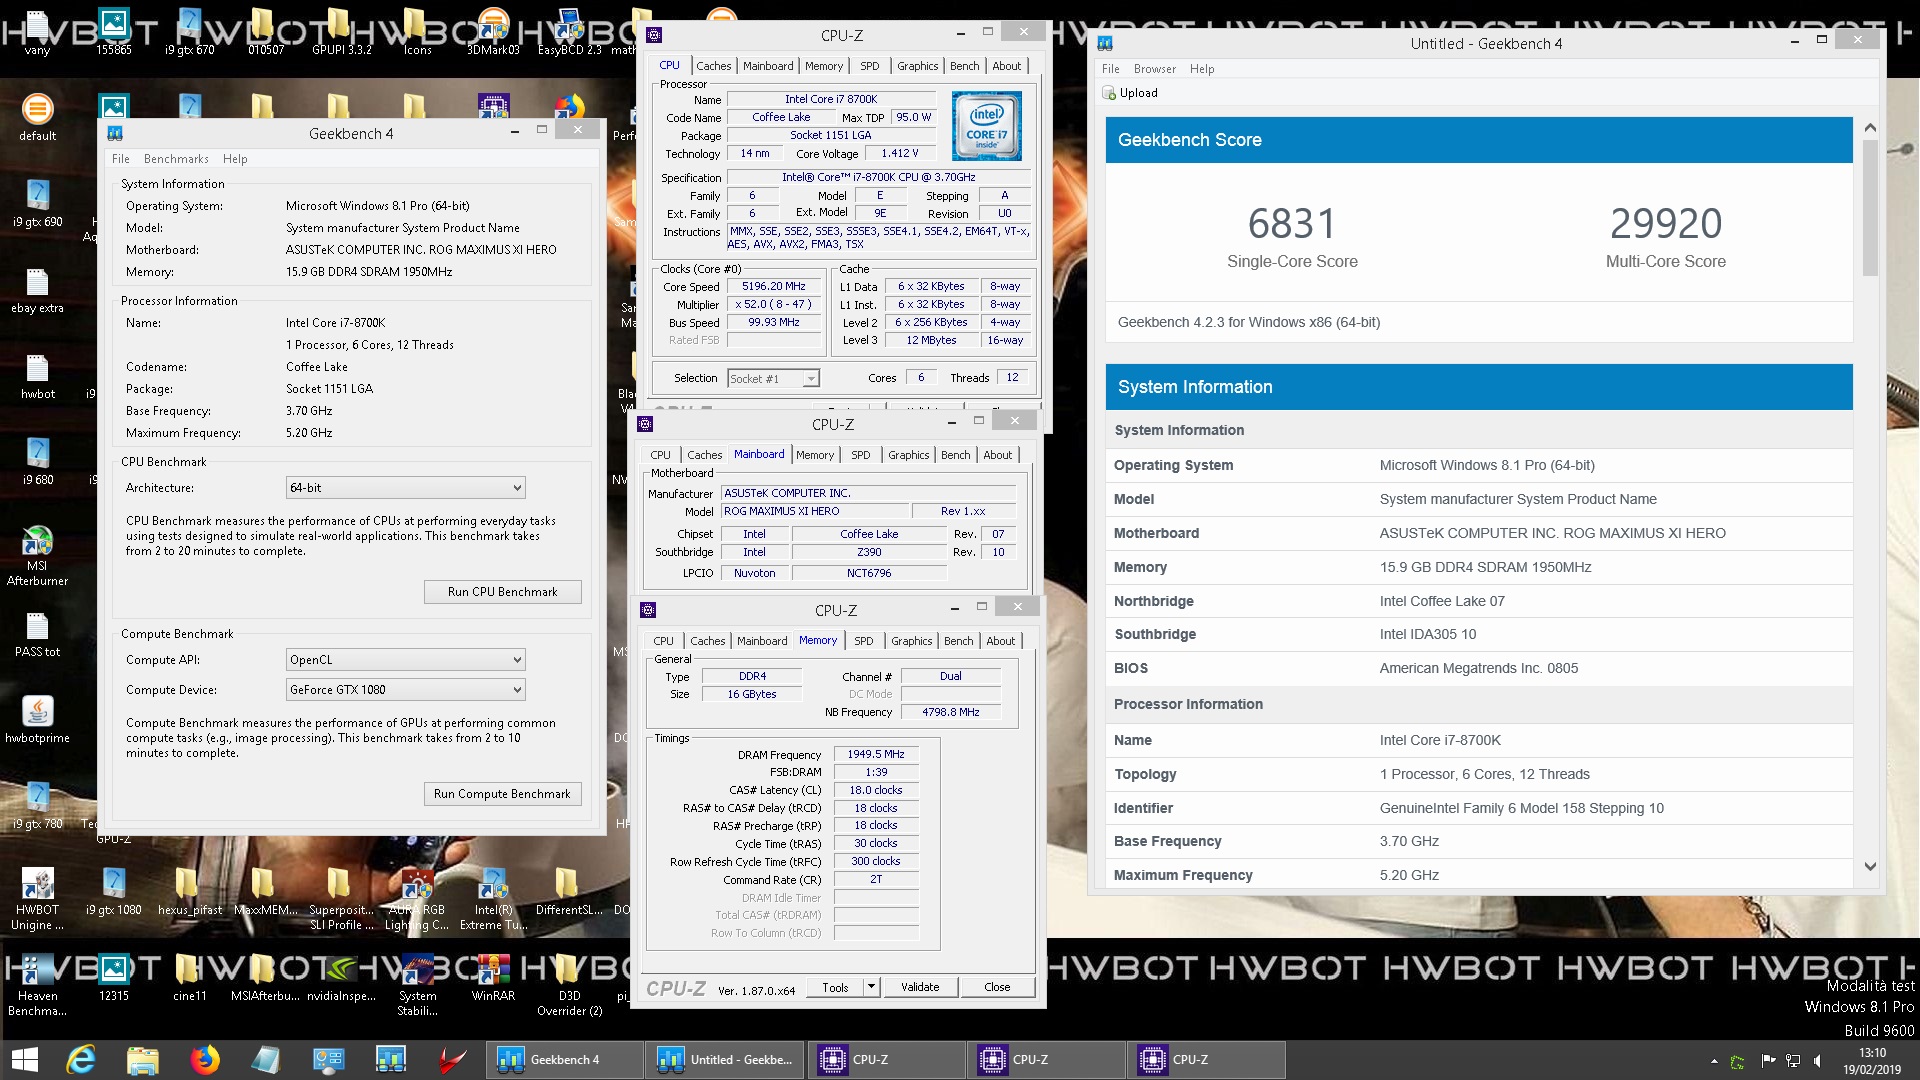Open the Browser menu in Untitled Geekbench window

point(1154,69)
